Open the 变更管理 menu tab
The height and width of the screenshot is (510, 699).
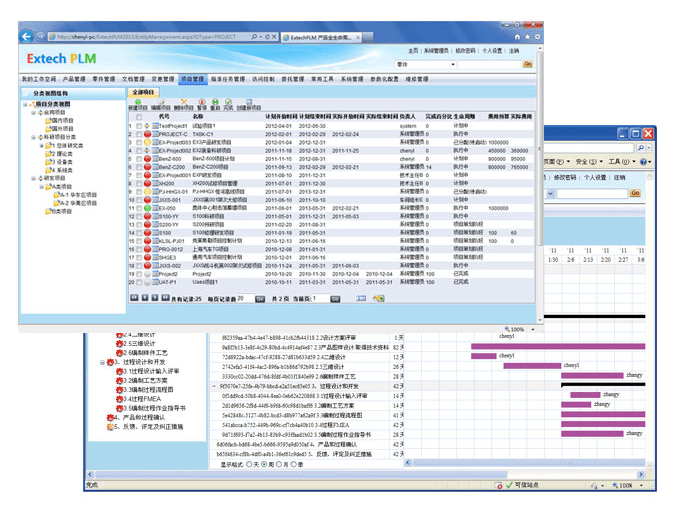[x=163, y=79]
